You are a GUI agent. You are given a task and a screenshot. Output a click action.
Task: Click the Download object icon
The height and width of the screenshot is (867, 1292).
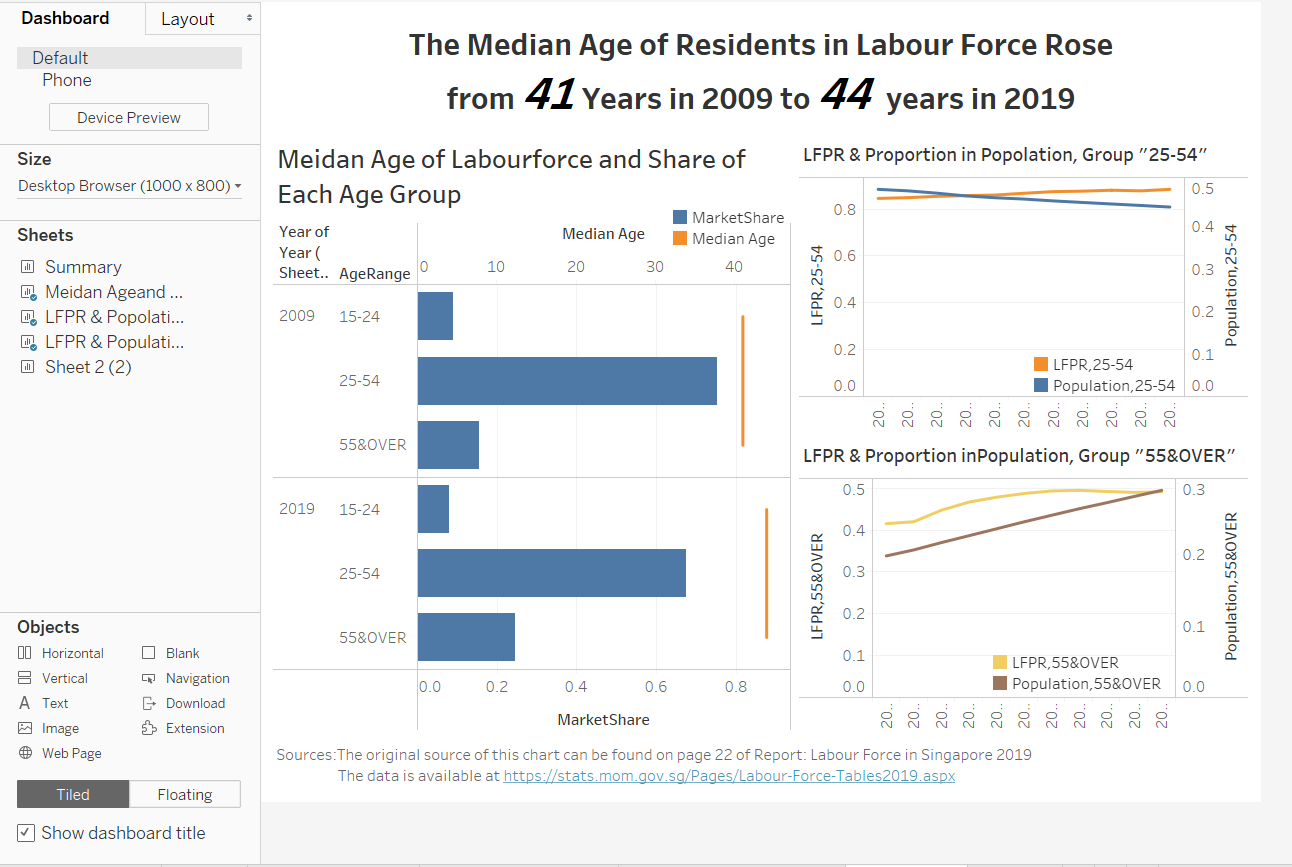(149, 703)
